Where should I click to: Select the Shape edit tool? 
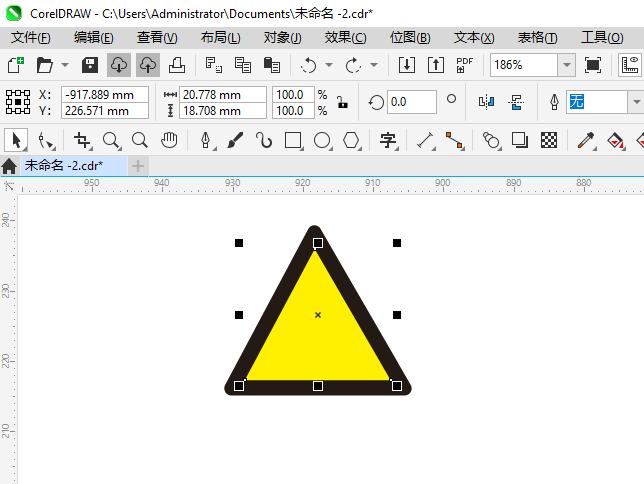pyautogui.click(x=46, y=141)
